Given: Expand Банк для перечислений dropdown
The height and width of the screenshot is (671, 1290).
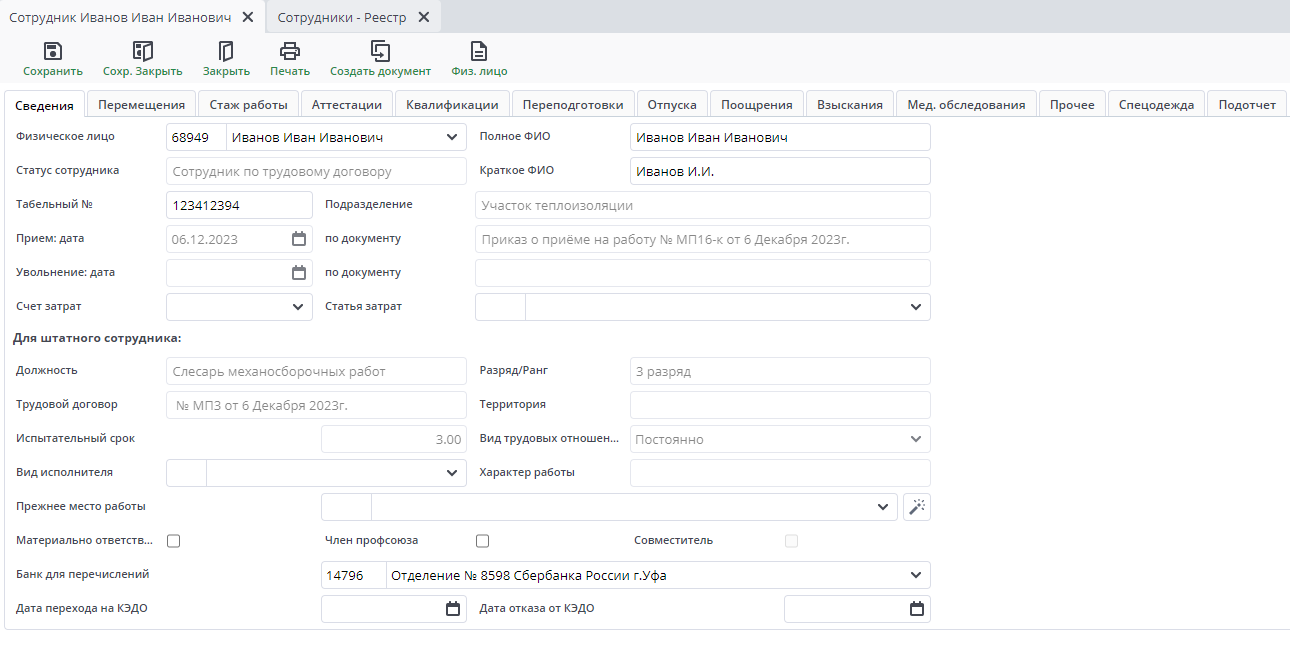Looking at the screenshot, I should pos(916,575).
